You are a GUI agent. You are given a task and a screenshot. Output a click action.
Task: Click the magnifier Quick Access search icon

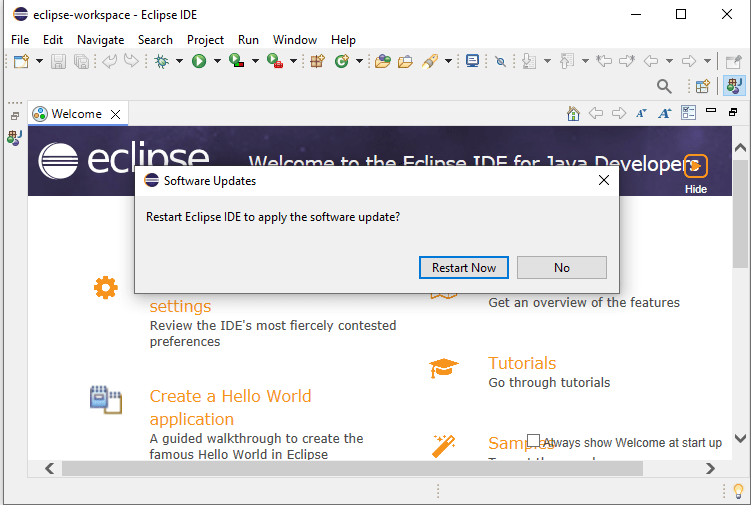[664, 86]
